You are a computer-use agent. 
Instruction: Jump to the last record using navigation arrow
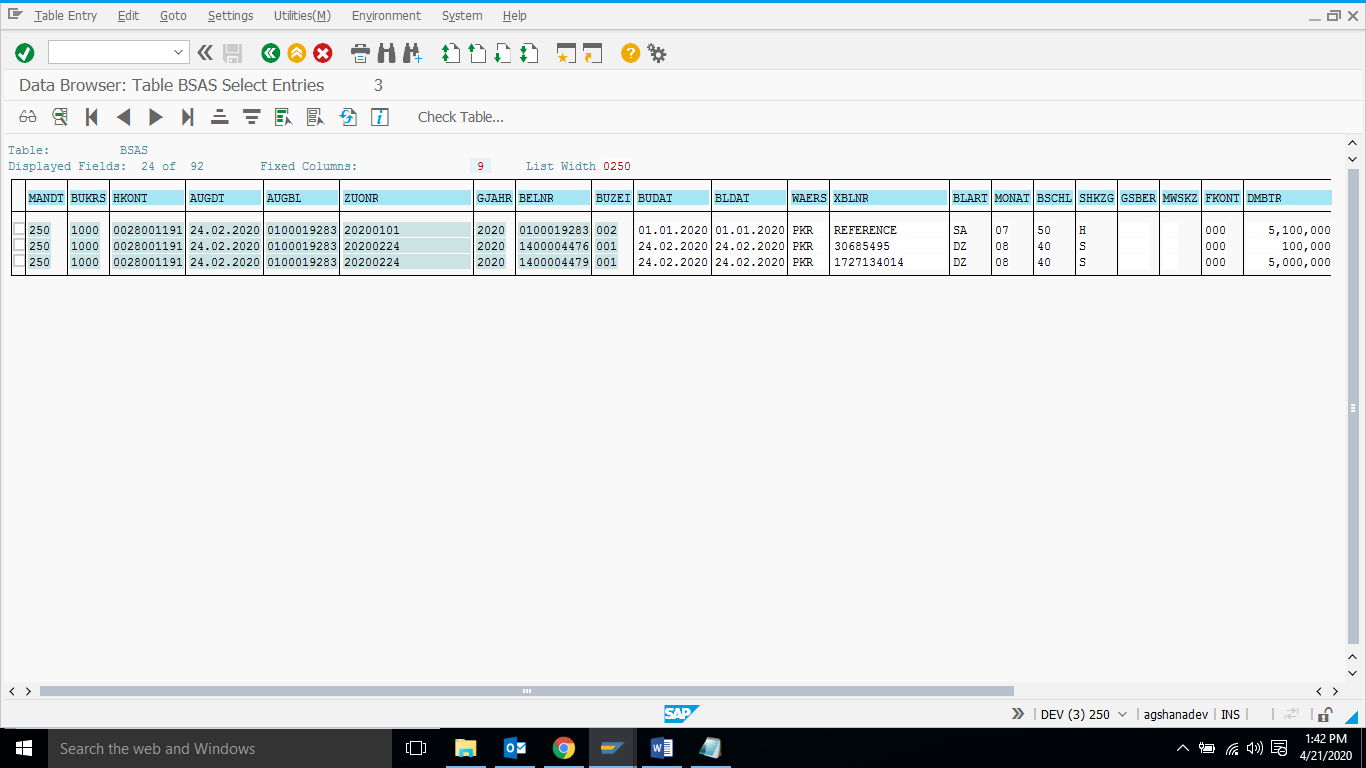pyautogui.click(x=187, y=117)
